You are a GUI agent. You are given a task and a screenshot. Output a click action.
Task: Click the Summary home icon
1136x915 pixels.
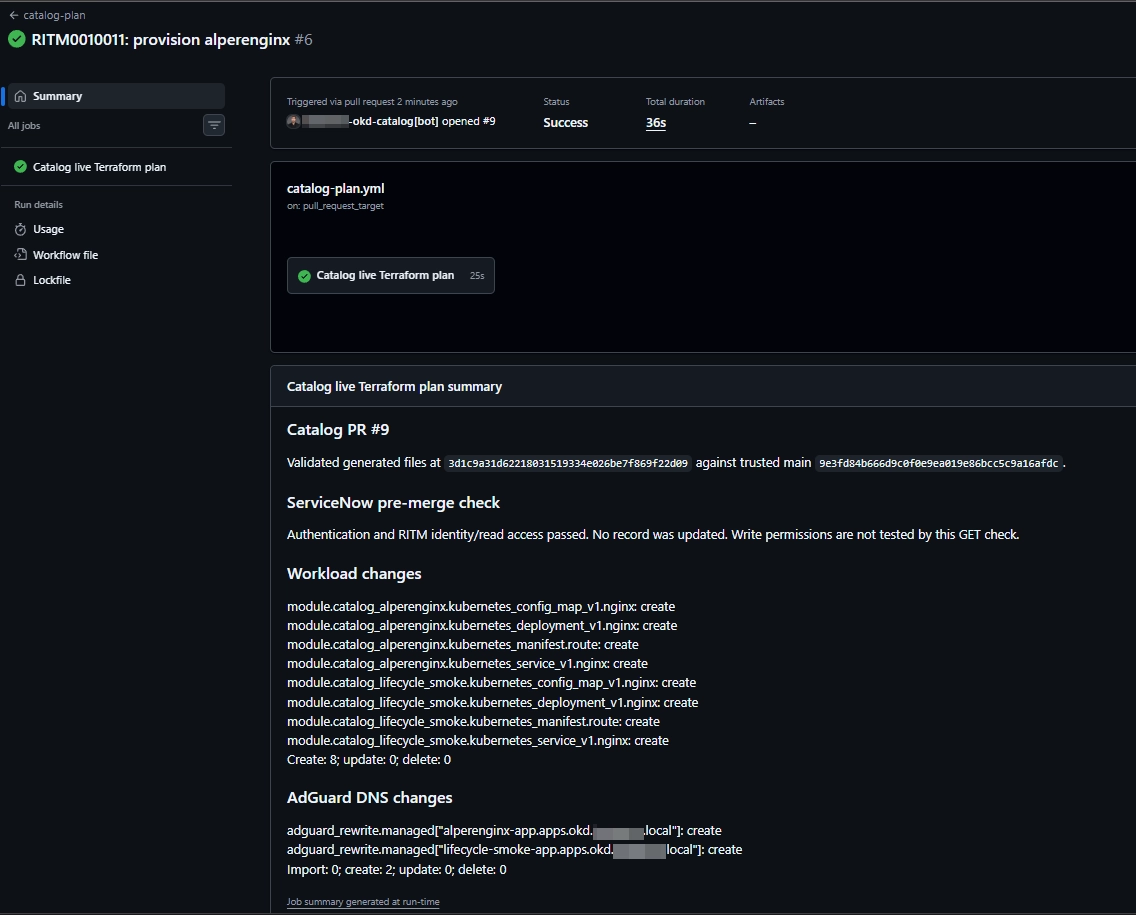click(x=20, y=96)
